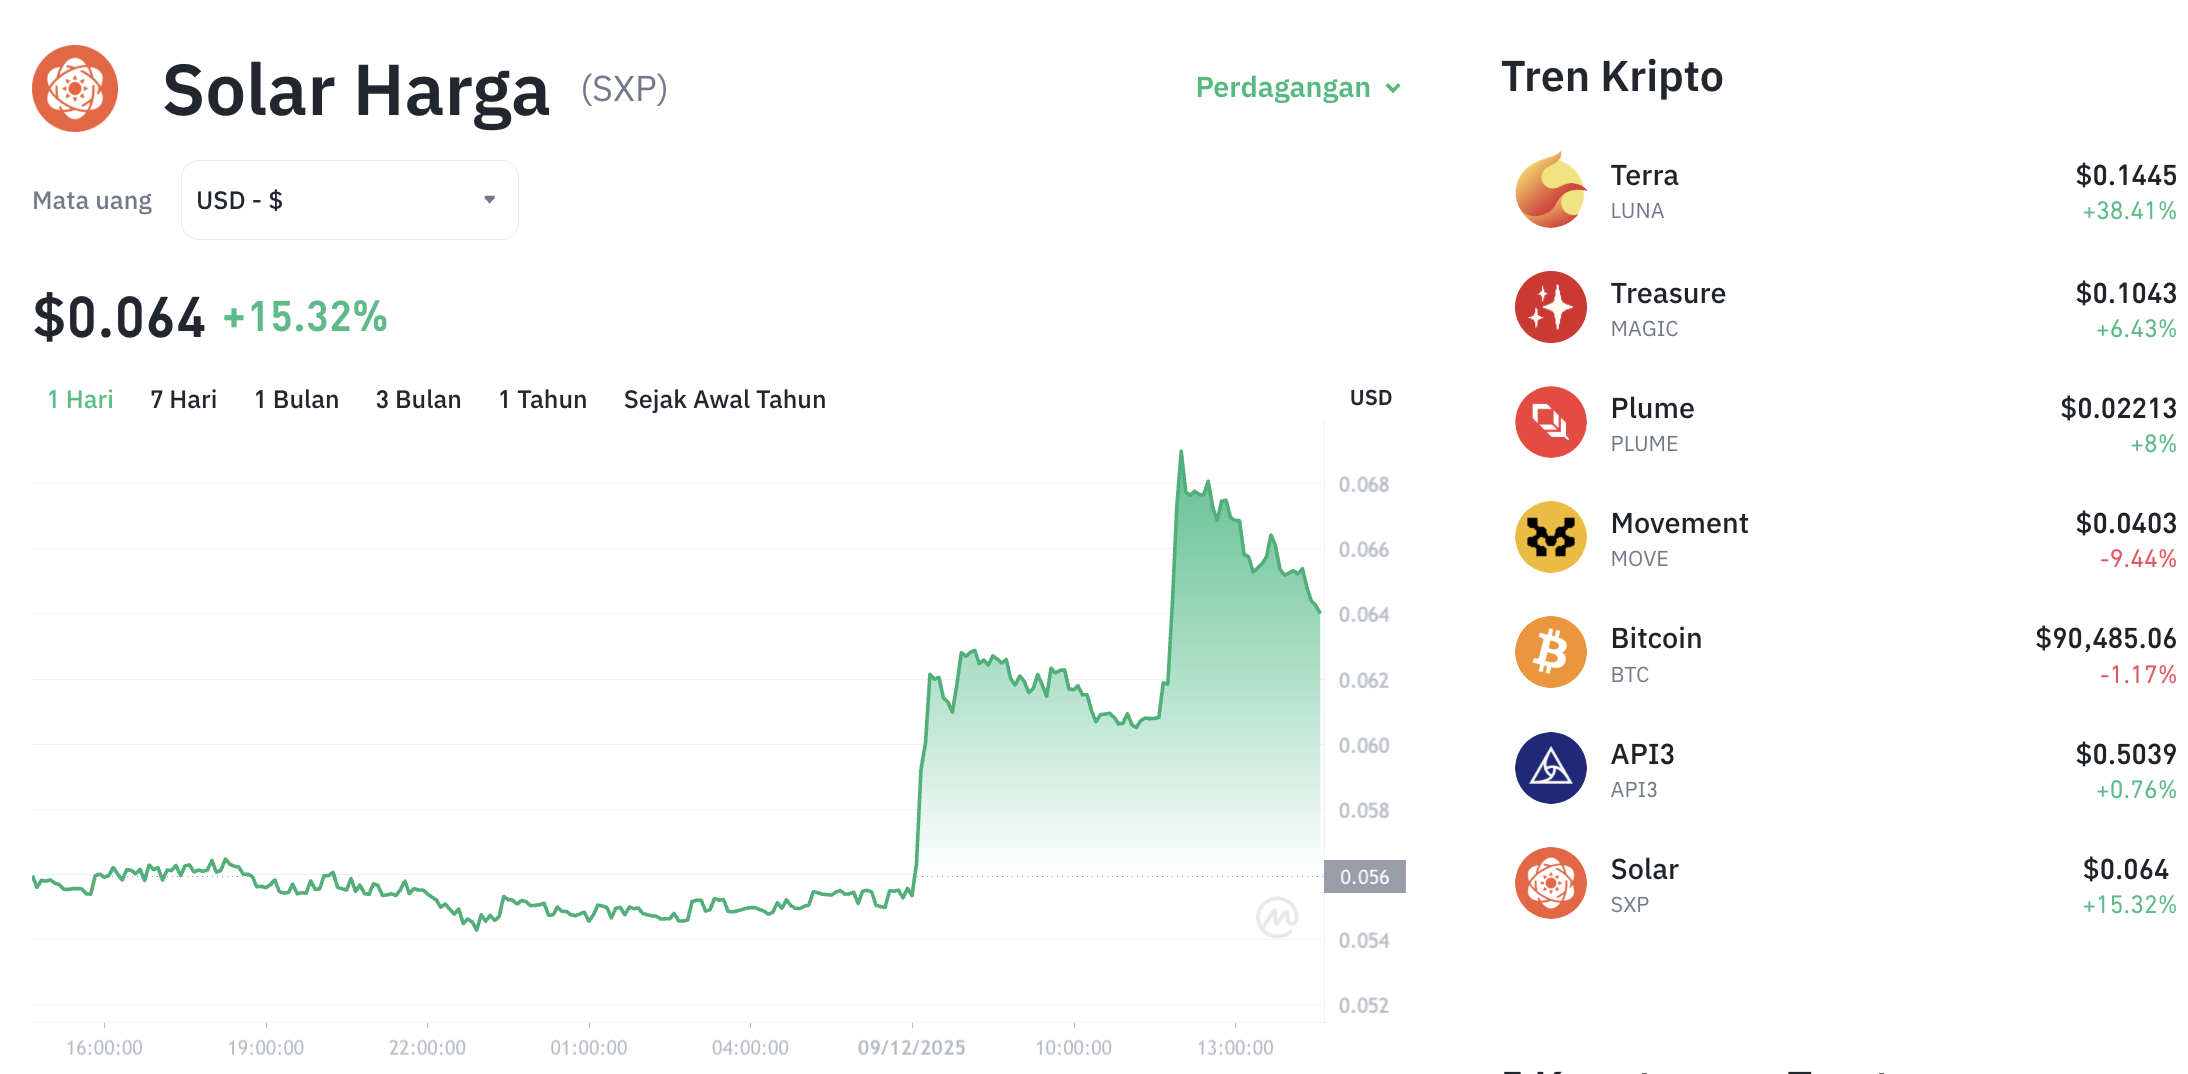The height and width of the screenshot is (1074, 2188).
Task: Click the Tren Kripto heading
Action: (x=1611, y=76)
